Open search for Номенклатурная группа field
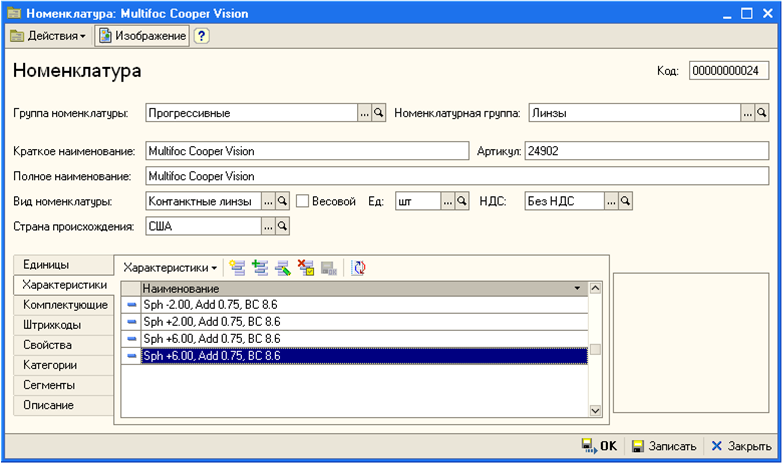Image resolution: width=782 pixels, height=463 pixels. 762,113
